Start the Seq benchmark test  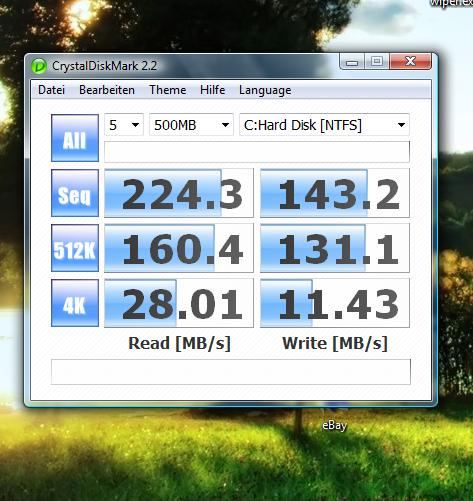pyautogui.click(x=75, y=193)
